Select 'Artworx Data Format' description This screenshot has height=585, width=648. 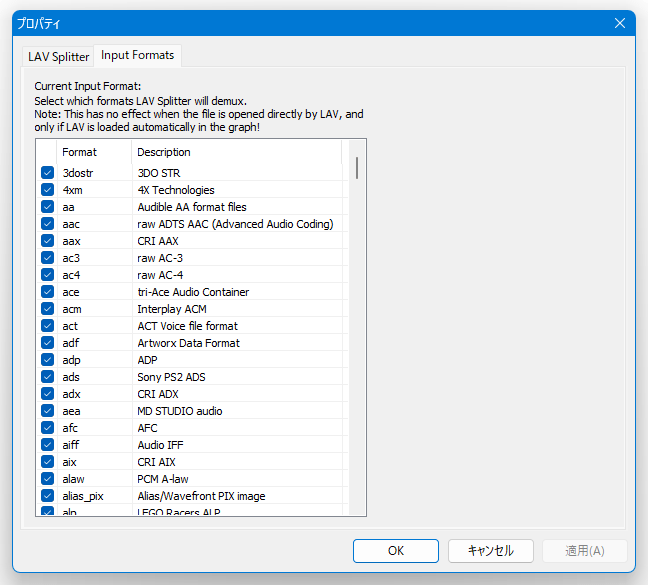[188, 343]
